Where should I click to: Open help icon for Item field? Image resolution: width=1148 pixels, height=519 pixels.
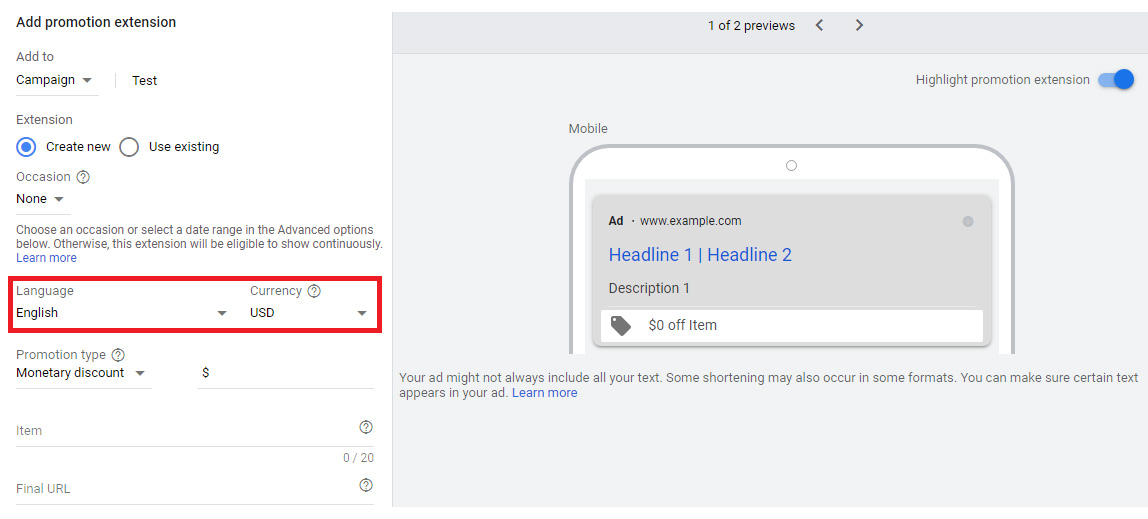point(366,427)
